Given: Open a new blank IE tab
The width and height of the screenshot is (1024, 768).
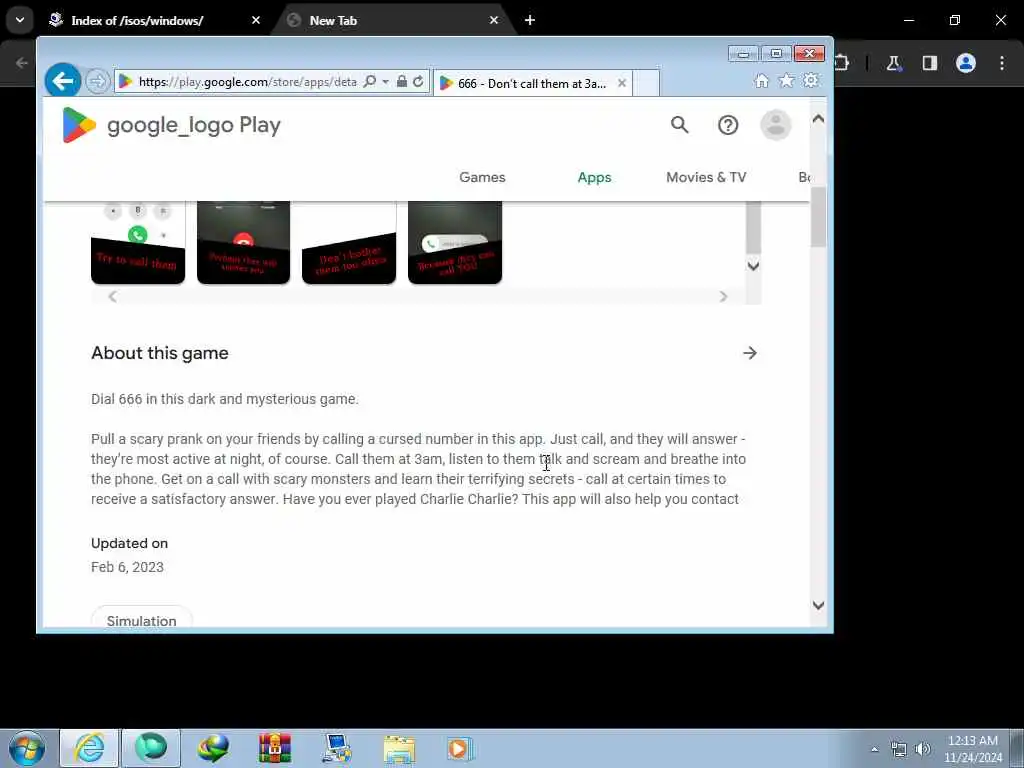Looking at the screenshot, I should 646,83.
